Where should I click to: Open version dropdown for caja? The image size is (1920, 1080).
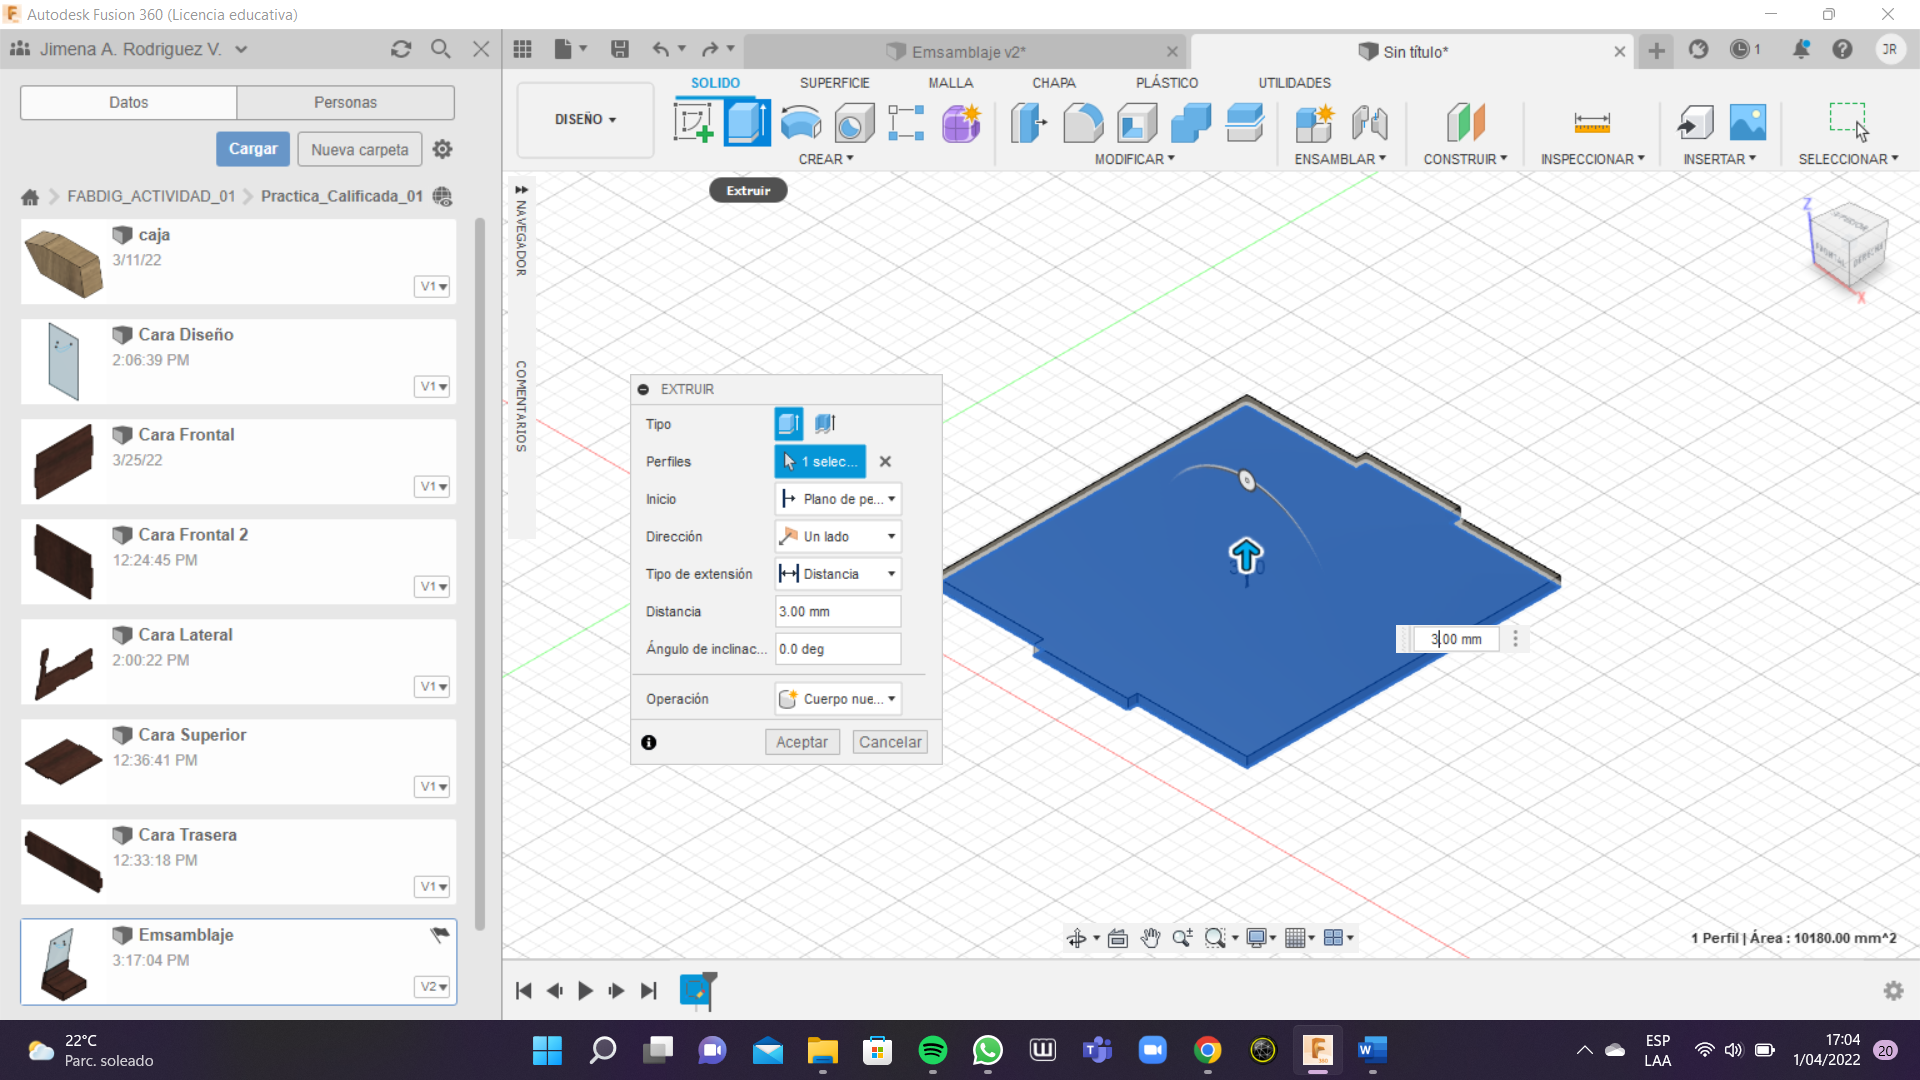tap(432, 287)
